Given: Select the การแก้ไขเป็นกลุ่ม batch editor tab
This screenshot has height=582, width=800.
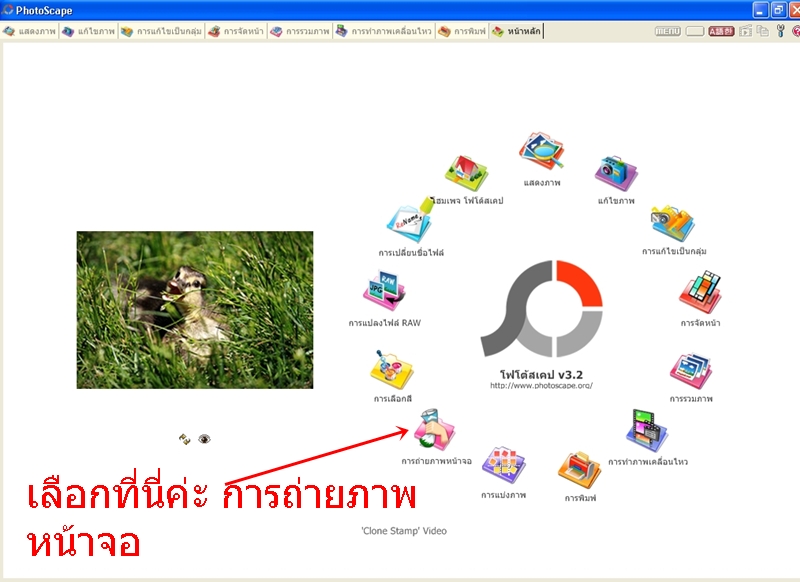Looking at the screenshot, I should (x=161, y=31).
